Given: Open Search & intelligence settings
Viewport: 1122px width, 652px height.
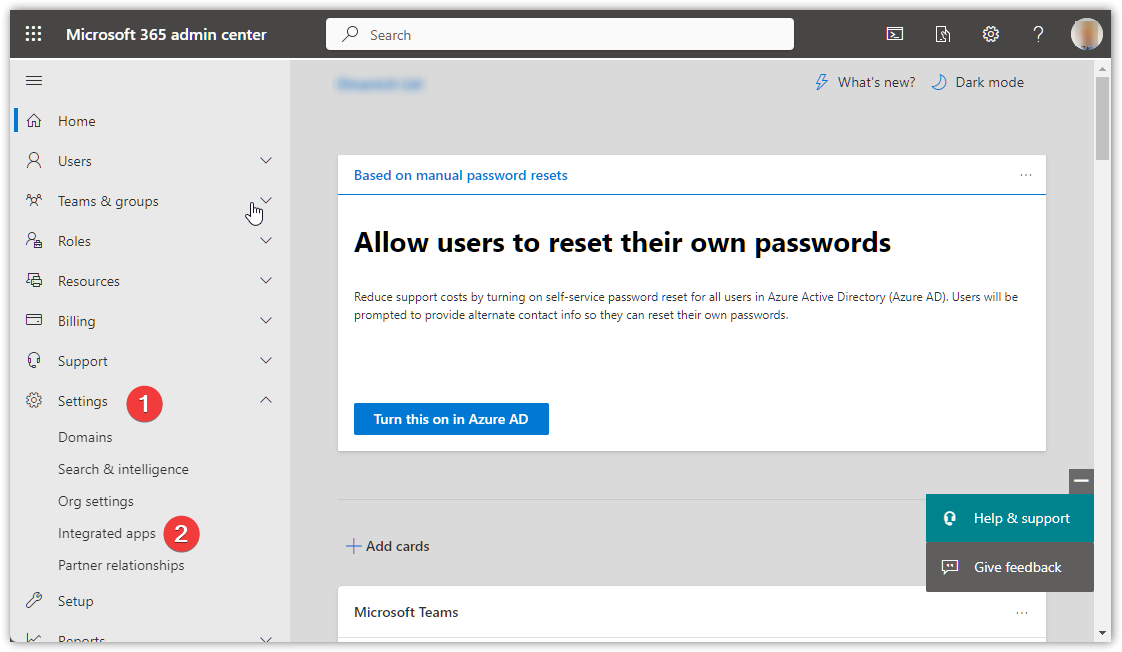Looking at the screenshot, I should 123,469.
